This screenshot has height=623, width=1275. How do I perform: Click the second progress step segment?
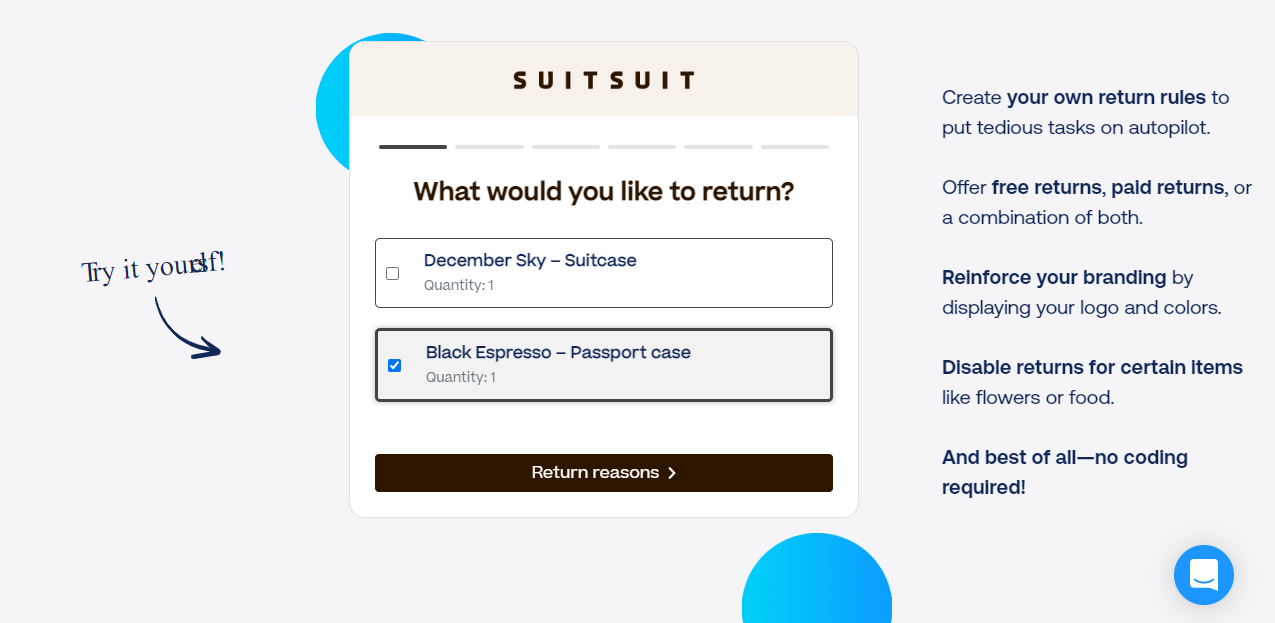point(489,147)
